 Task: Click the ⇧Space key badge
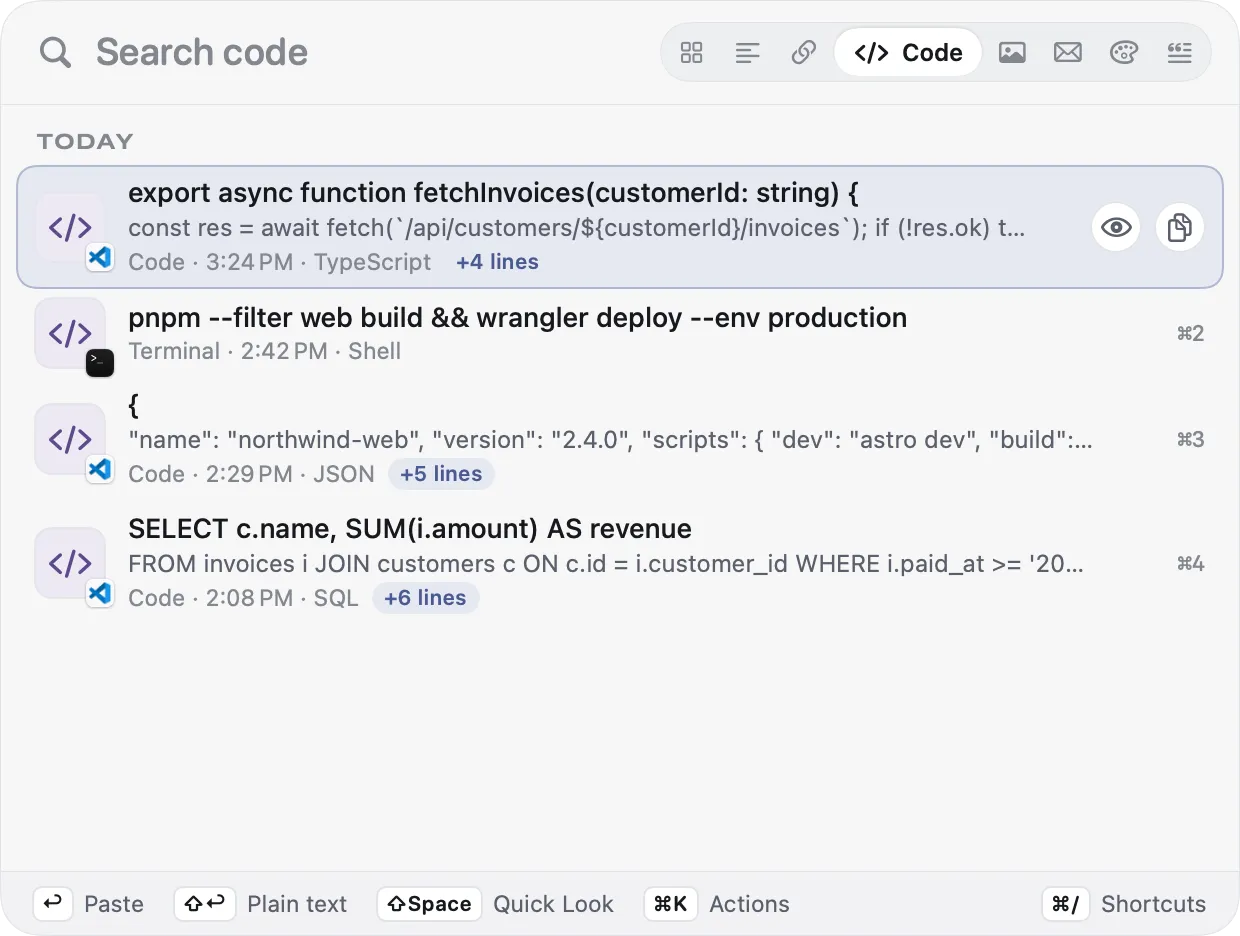coord(429,904)
